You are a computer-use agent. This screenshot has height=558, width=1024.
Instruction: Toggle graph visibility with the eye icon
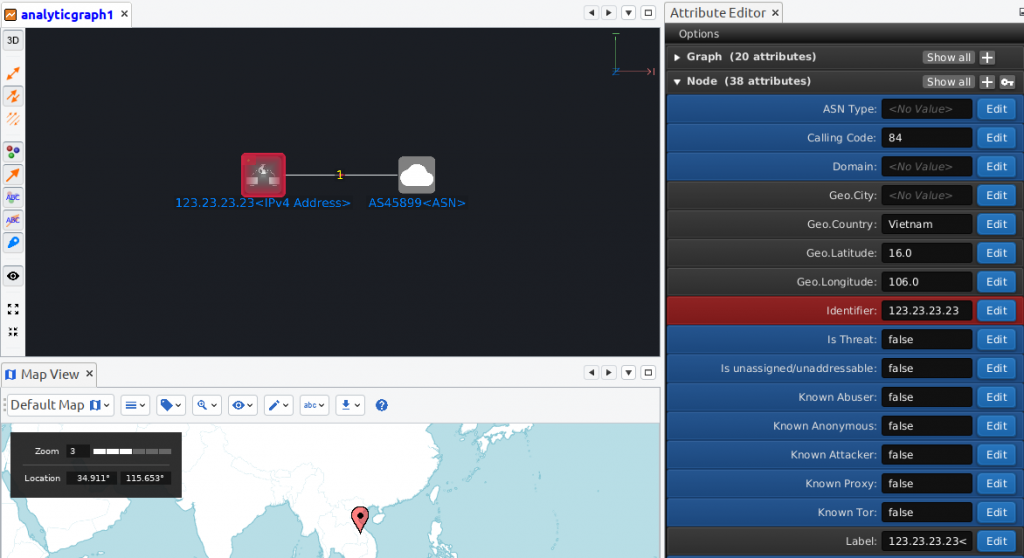tap(13, 275)
